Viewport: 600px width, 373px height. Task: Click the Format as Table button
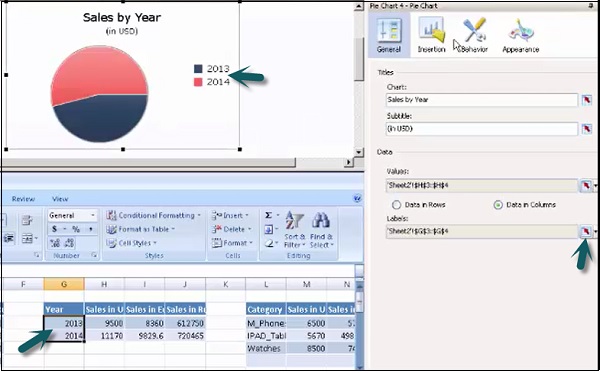pos(140,229)
